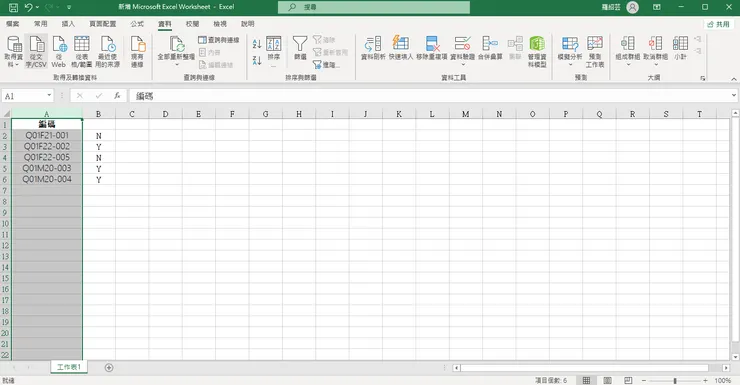Save the workbook using the floppy icon
The image size is (740, 385).
pyautogui.click(x=13, y=7)
